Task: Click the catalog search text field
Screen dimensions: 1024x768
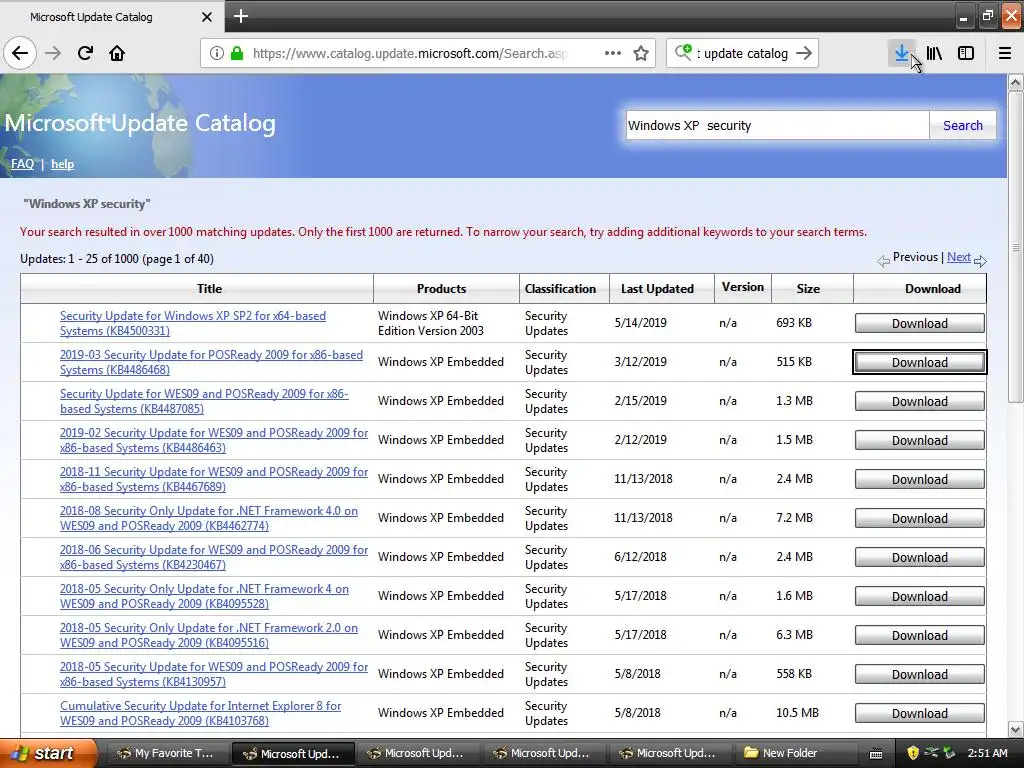Action: pos(777,125)
